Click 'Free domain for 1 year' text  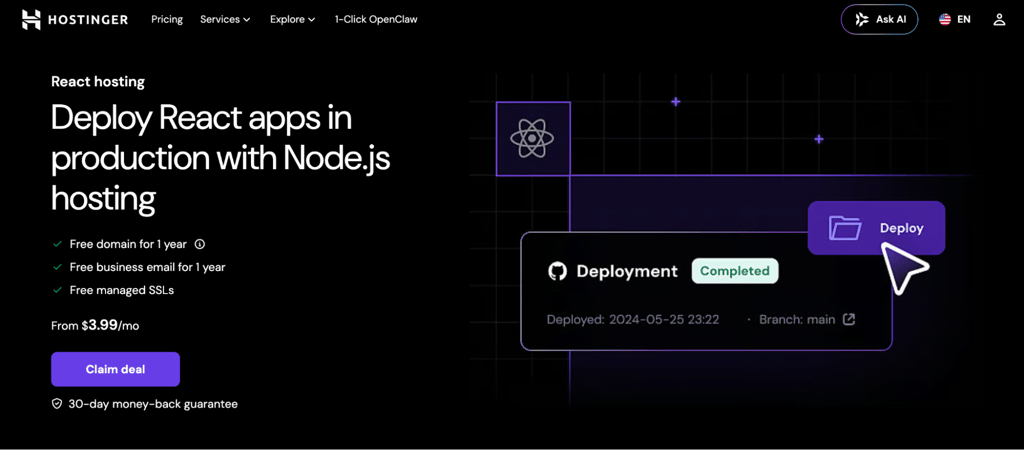pyautogui.click(x=128, y=244)
